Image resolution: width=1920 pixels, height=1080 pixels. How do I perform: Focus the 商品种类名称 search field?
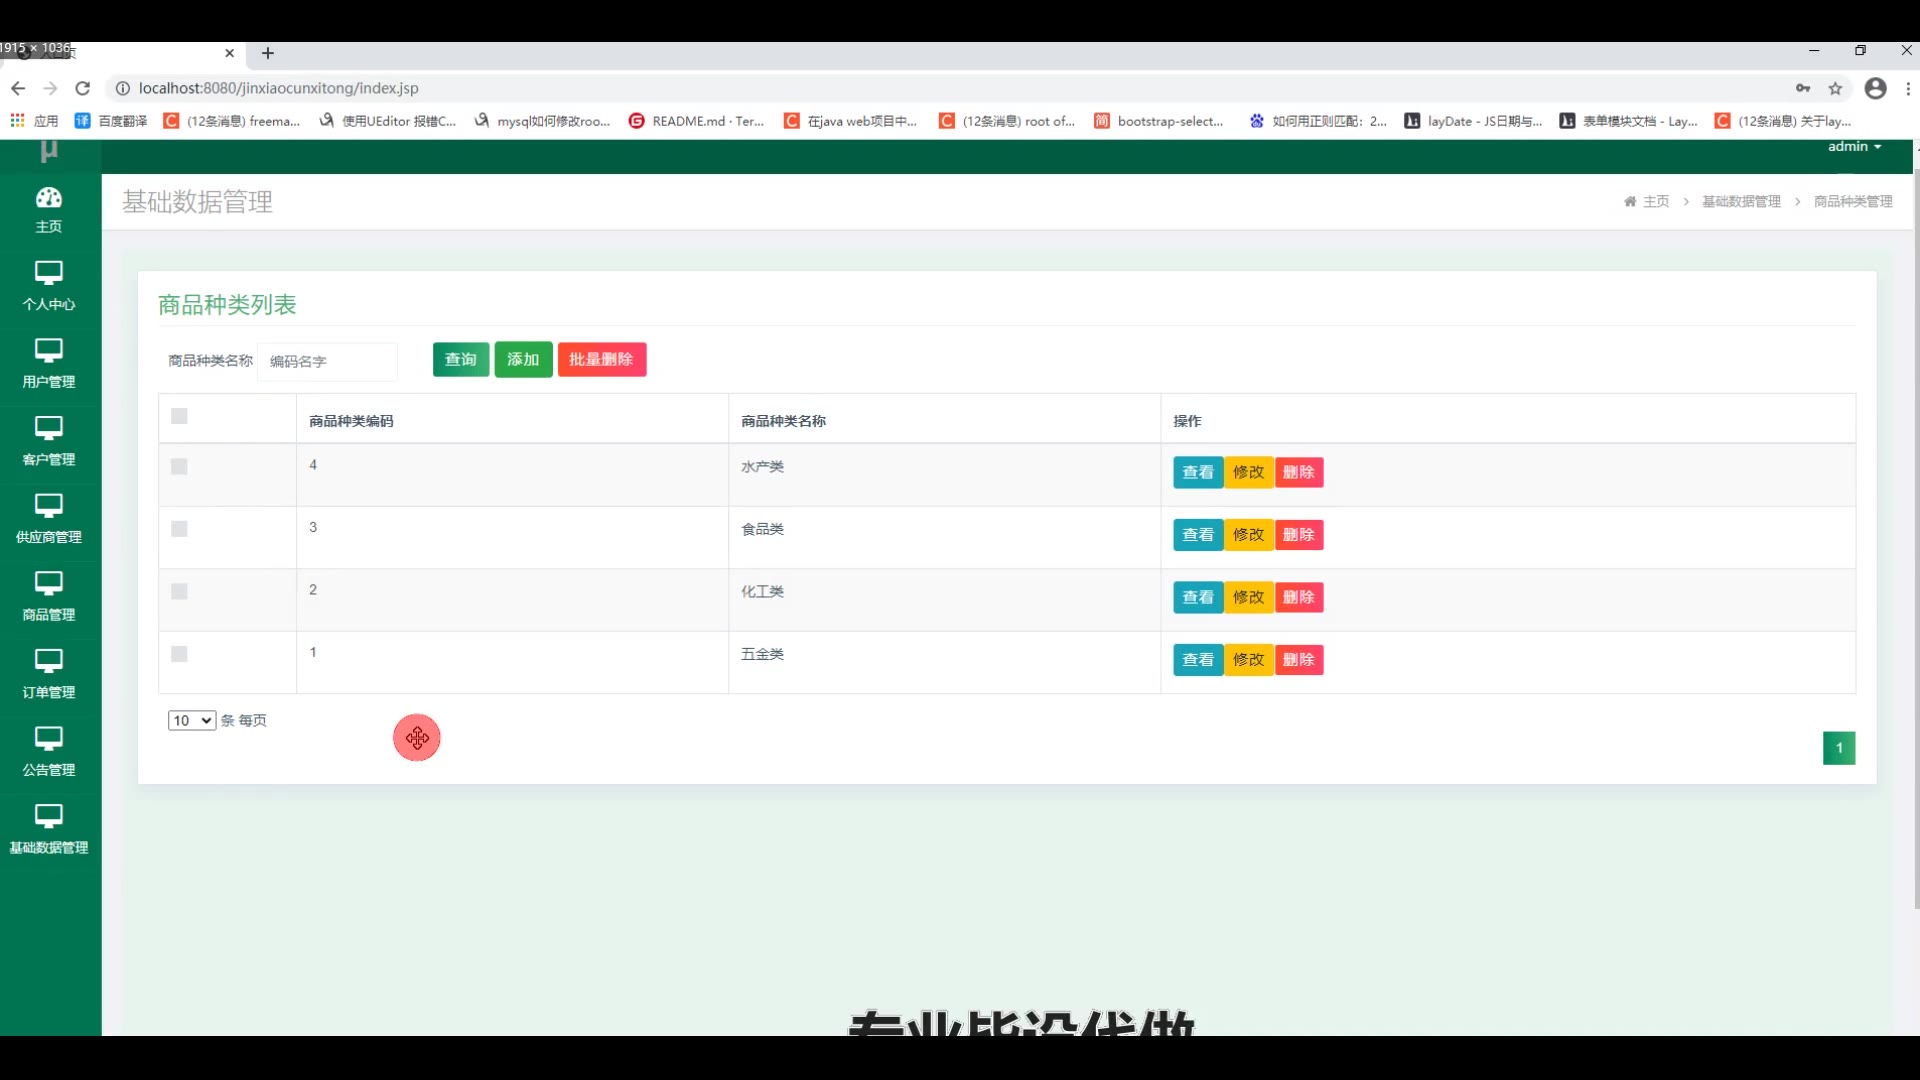point(328,361)
